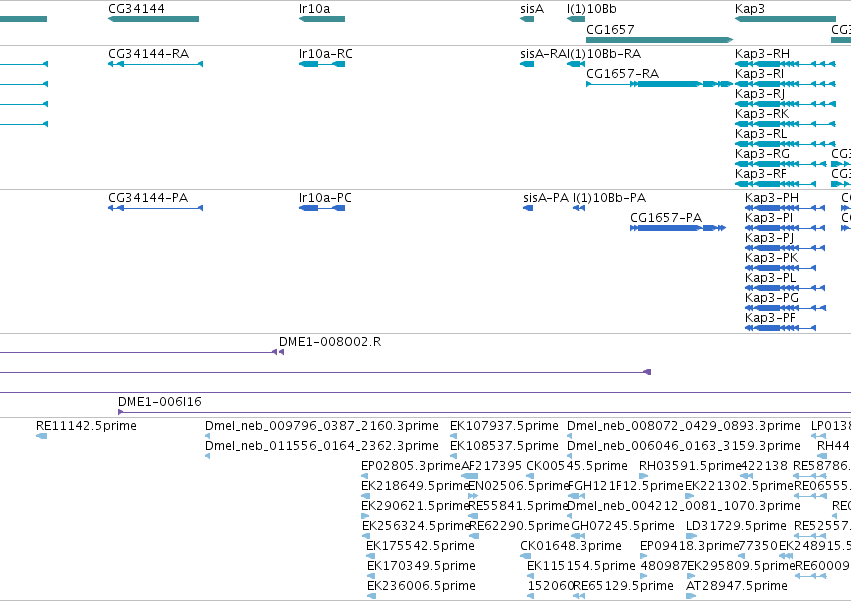
Task: Click the l(1)10Bb gene label
Action: (592, 9)
